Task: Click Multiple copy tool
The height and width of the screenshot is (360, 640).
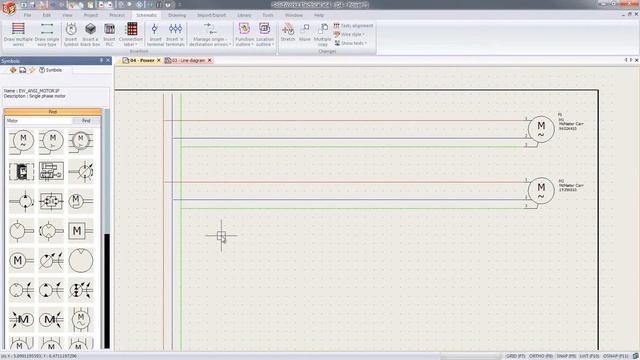Action: click(322, 34)
